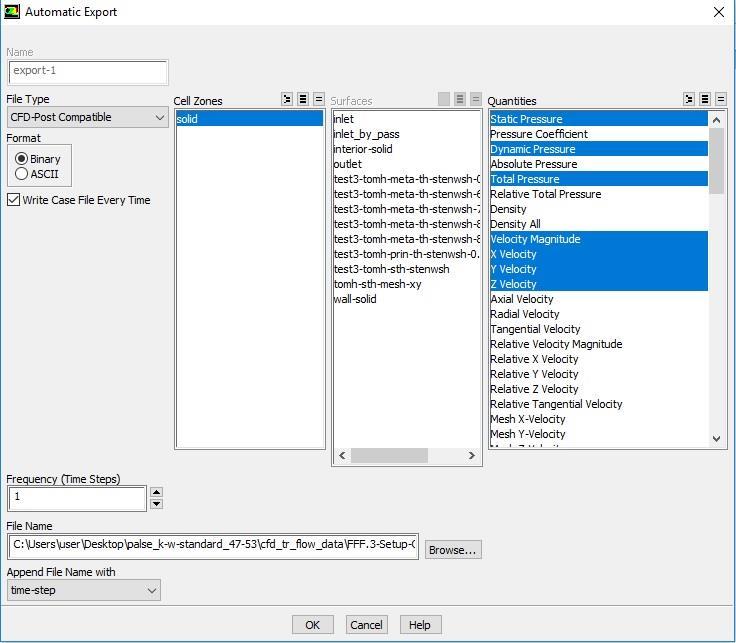Viewport: 736px width, 643px height.
Task: Select the Density All quantity
Action: (599, 224)
